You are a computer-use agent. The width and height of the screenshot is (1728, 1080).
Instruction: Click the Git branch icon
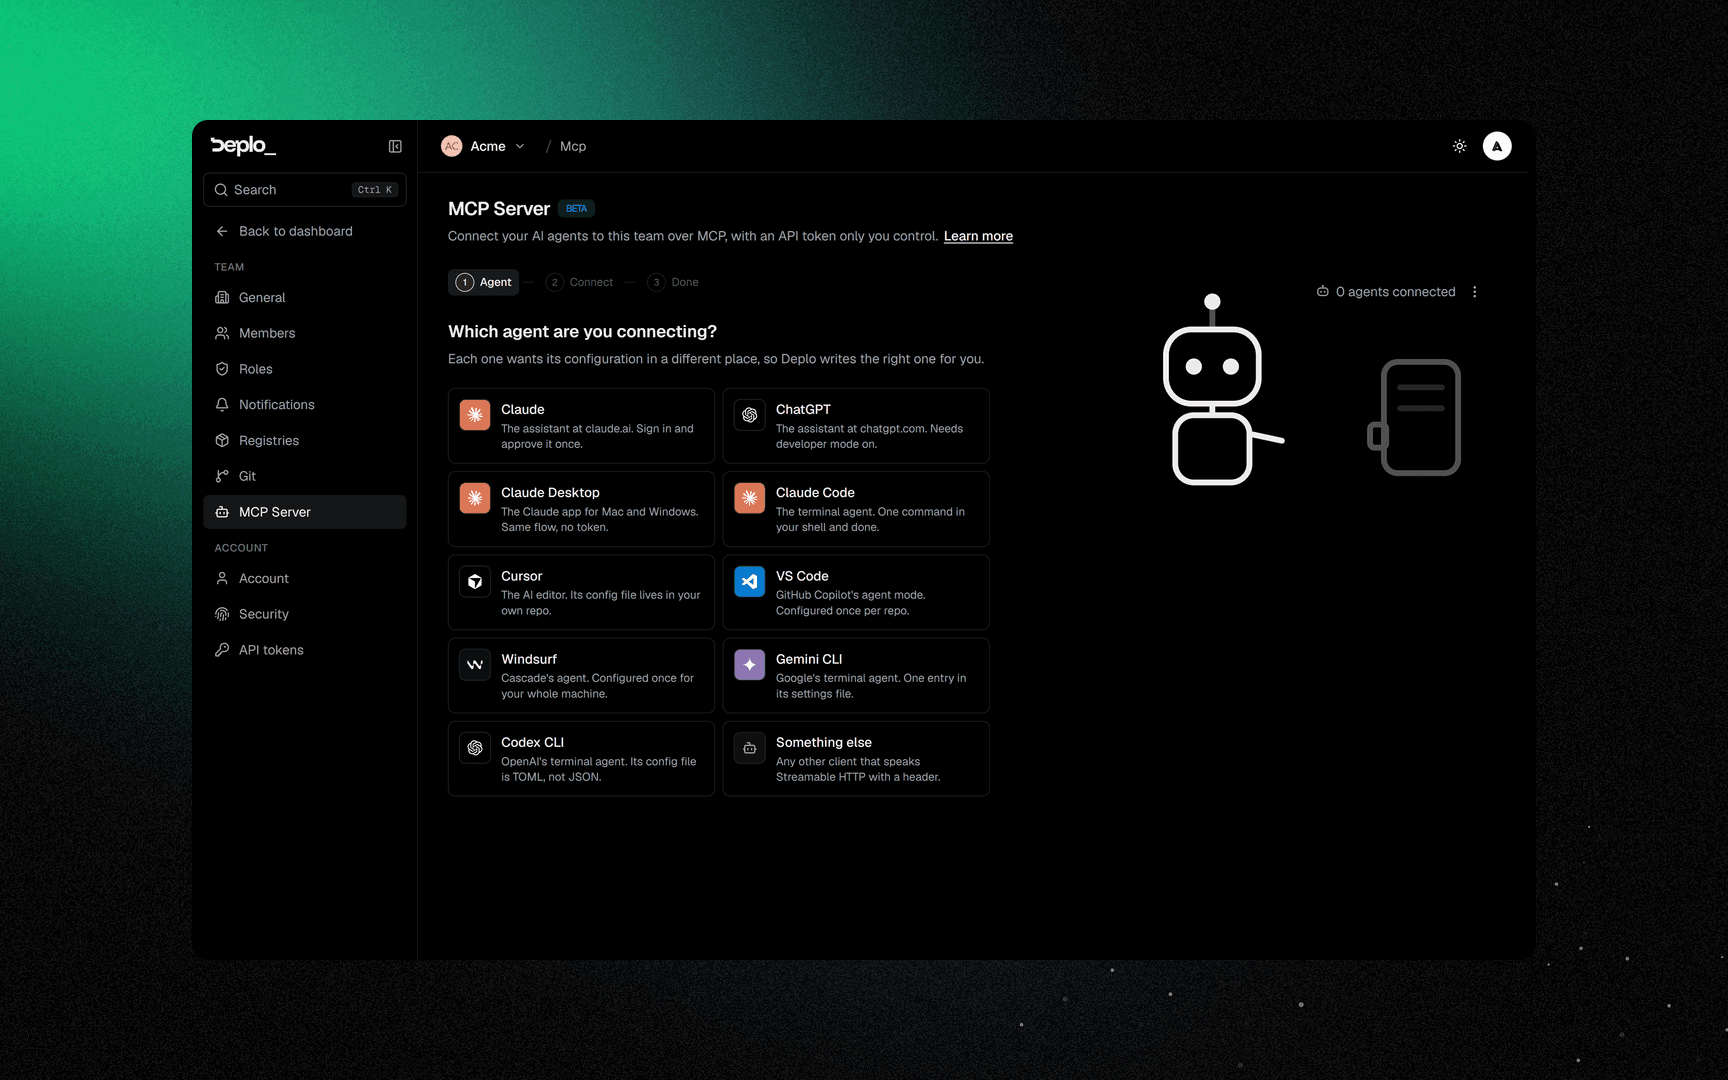[x=222, y=476]
